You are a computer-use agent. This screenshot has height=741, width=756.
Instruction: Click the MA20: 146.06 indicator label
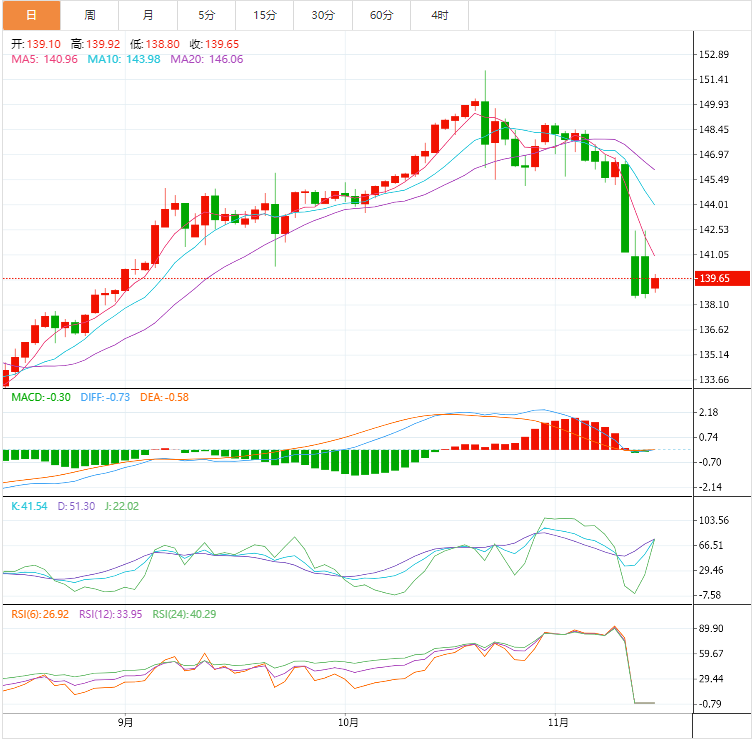point(206,59)
